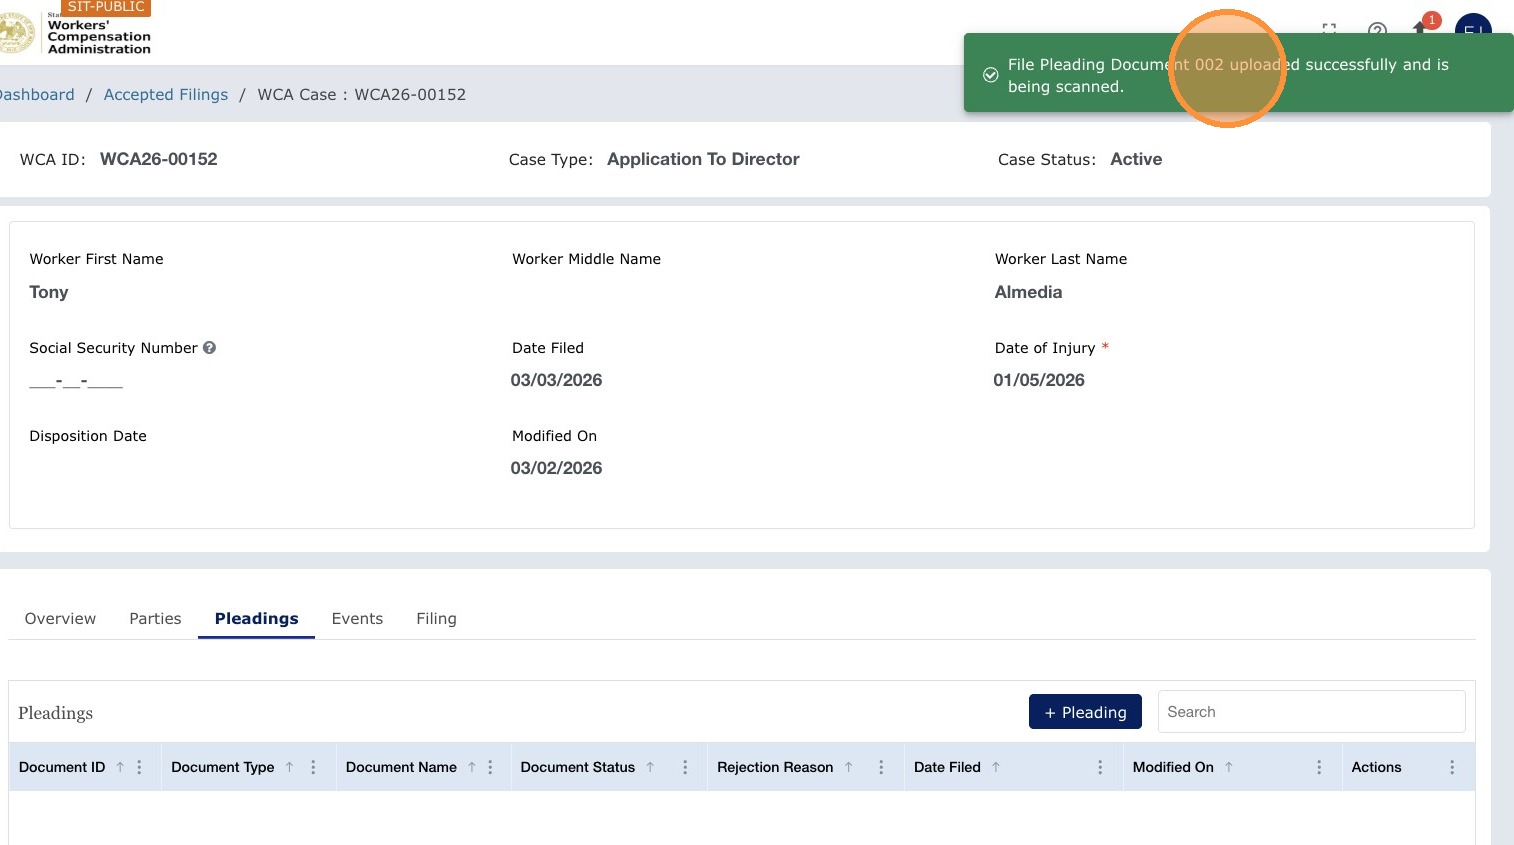This screenshot has height=845, width=1514.
Task: Open the Events tab
Action: (x=357, y=619)
